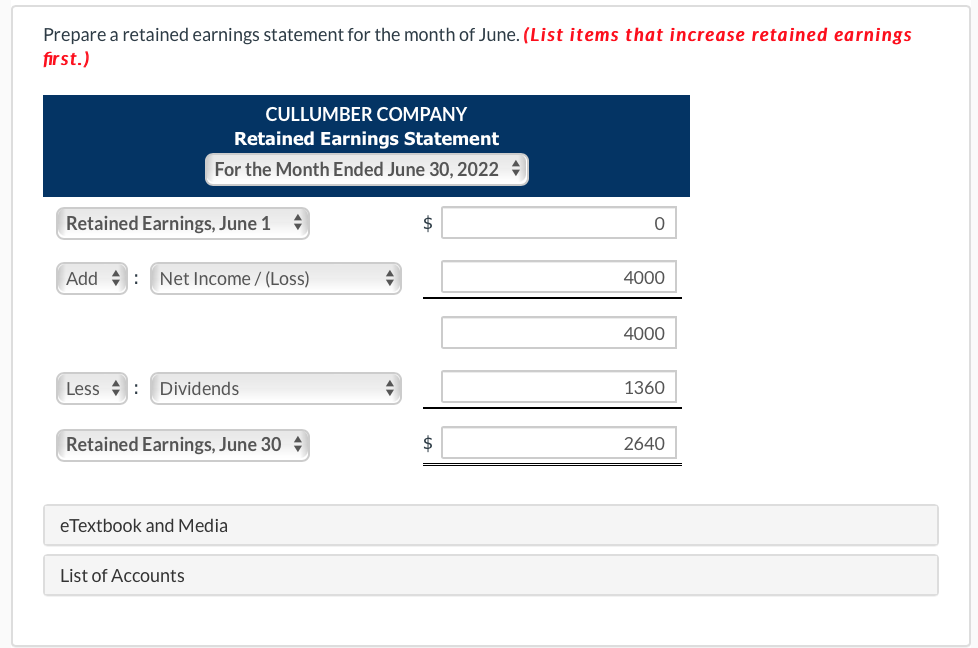Open the Retained Earnings, June 30 dropdown

pyautogui.click(x=183, y=445)
